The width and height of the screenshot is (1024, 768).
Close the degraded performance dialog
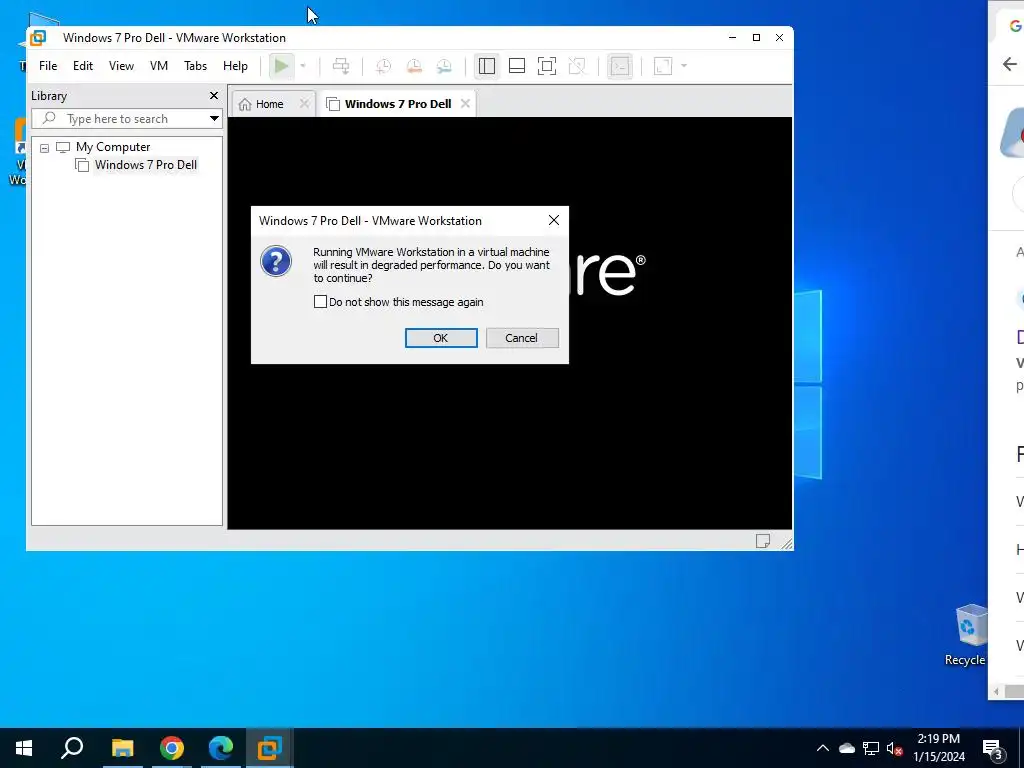click(x=554, y=221)
